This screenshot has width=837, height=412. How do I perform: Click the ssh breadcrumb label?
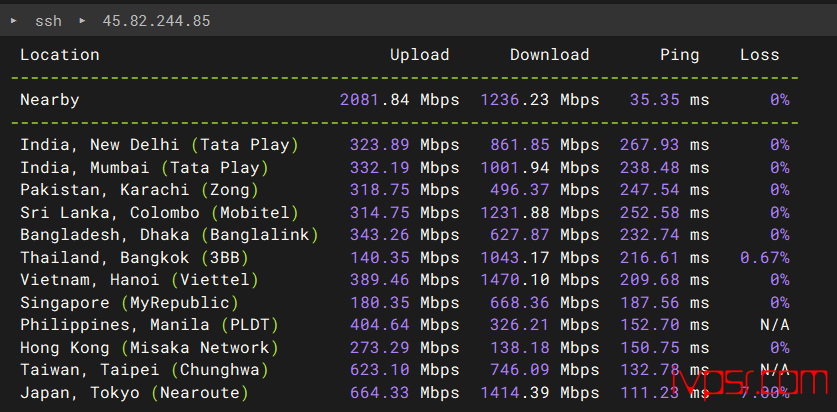(x=48, y=21)
